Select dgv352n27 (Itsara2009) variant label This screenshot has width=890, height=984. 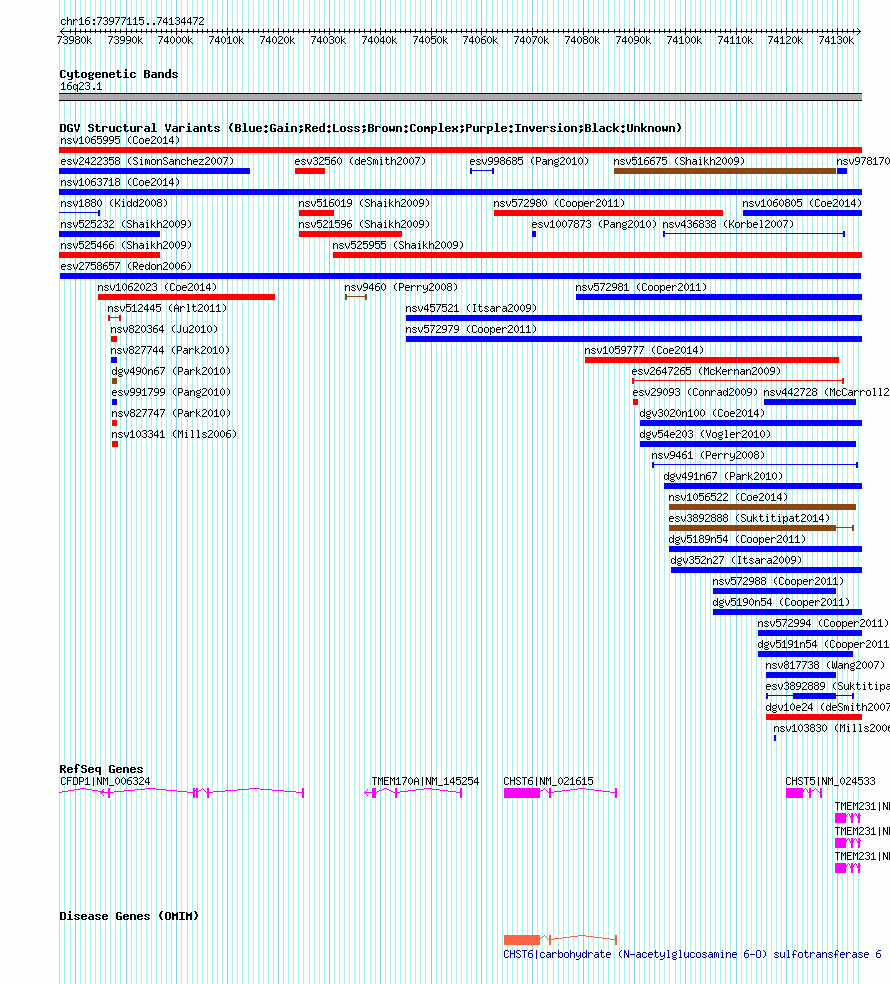736,560
